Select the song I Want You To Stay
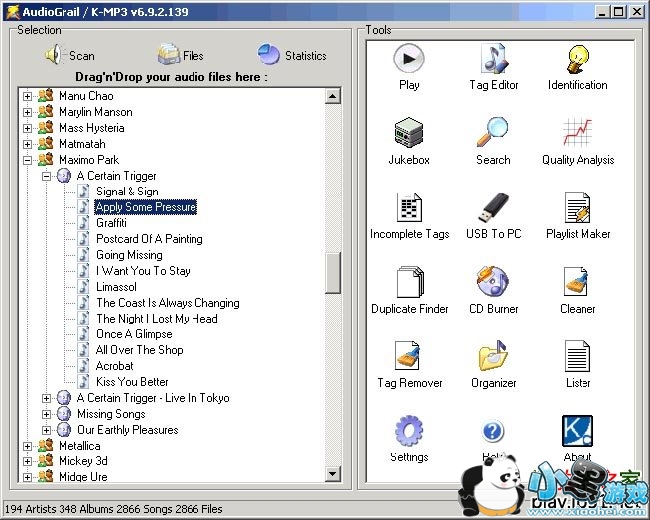650x520 pixels. [143, 271]
